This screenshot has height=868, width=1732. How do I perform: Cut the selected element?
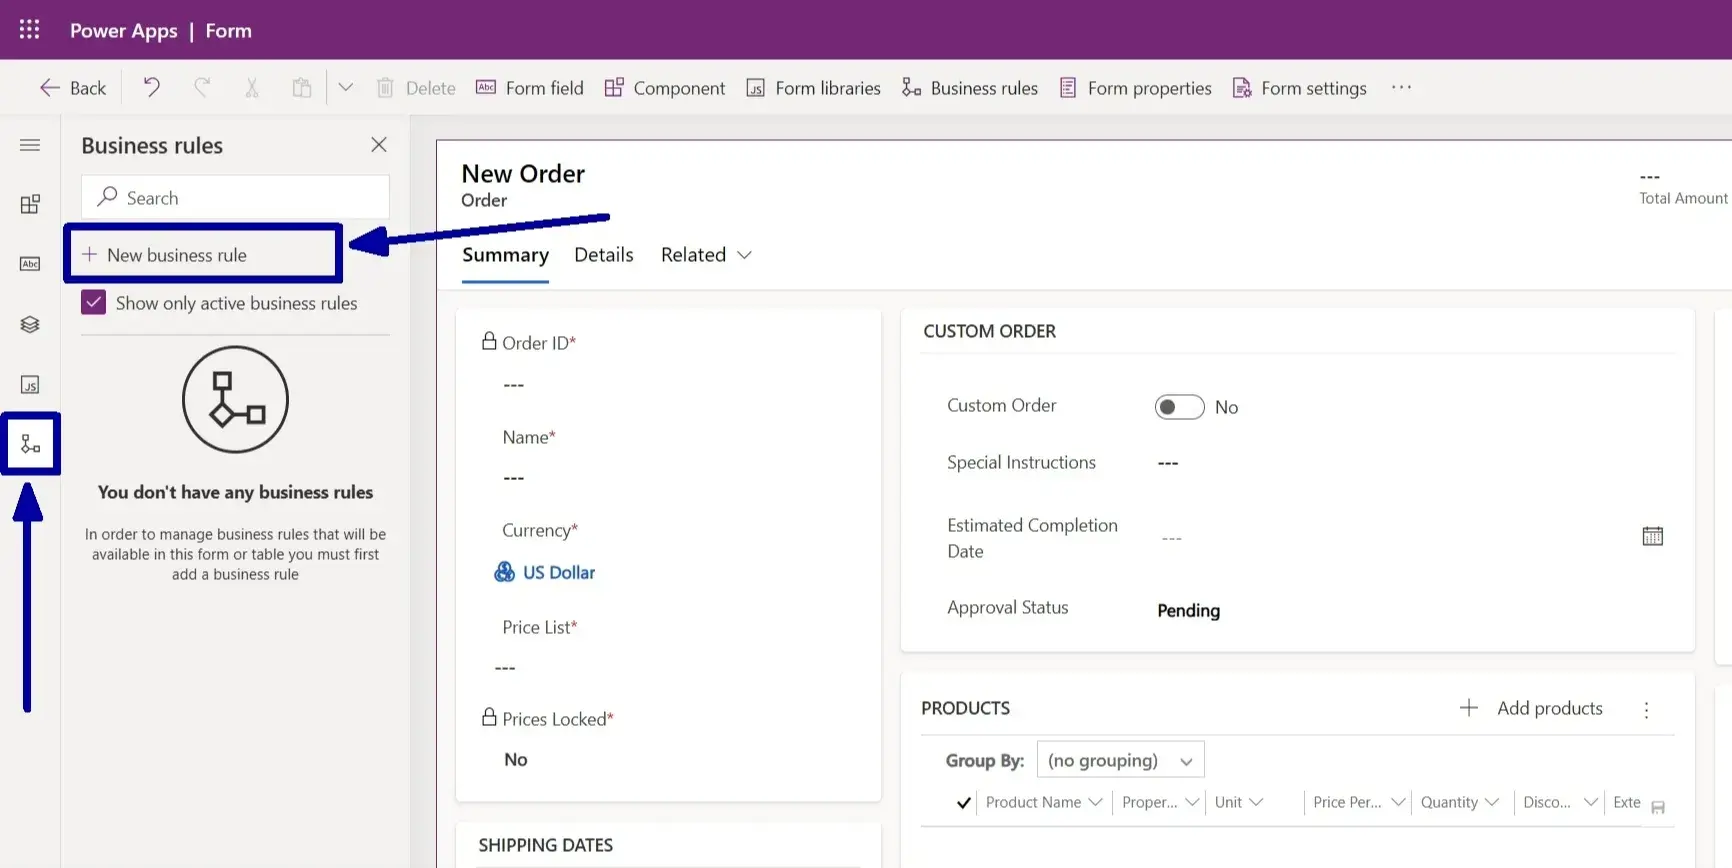pos(252,88)
